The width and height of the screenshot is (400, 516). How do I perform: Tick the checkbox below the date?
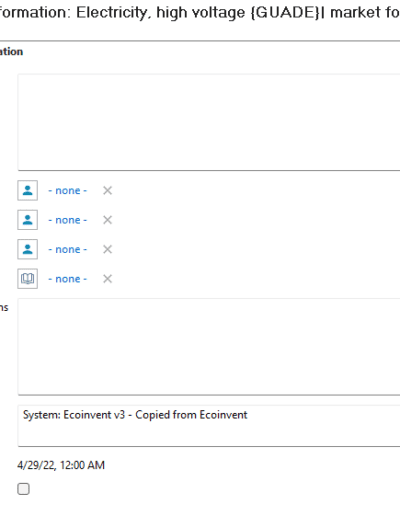[23, 489]
